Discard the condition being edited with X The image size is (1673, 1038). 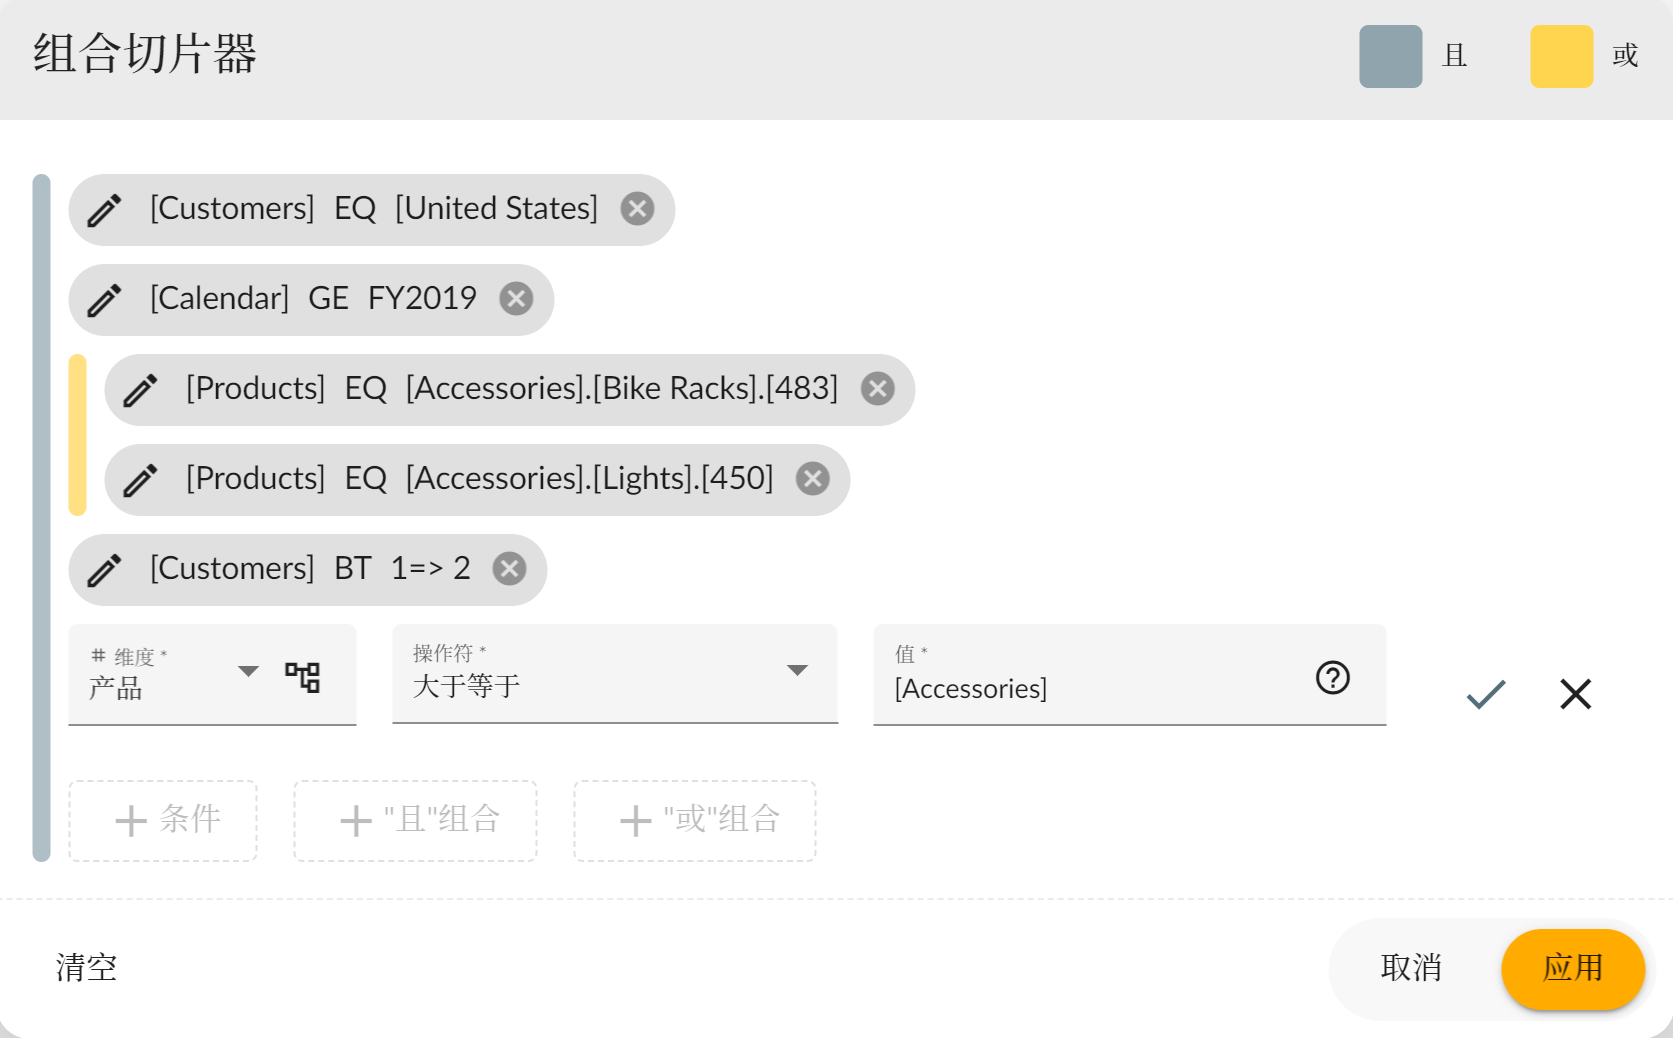(1575, 694)
